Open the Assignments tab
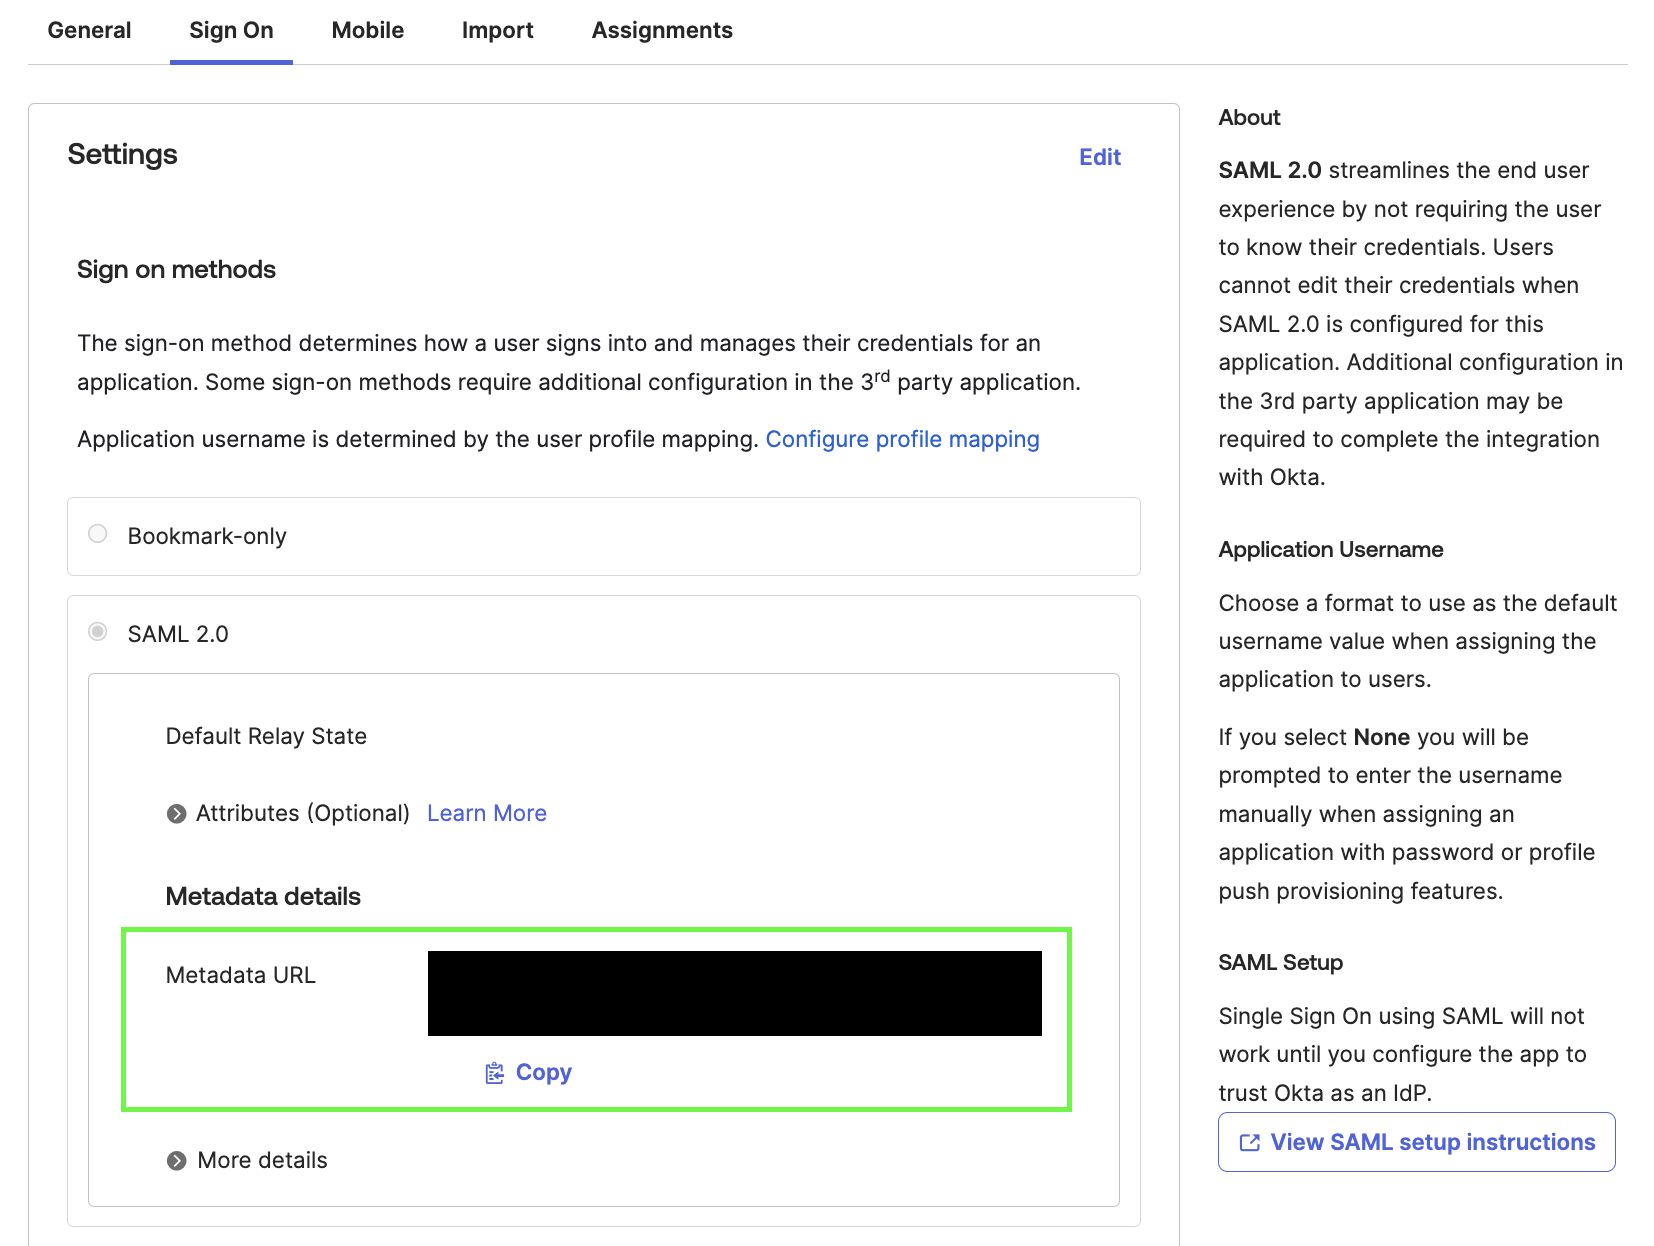 click(661, 30)
